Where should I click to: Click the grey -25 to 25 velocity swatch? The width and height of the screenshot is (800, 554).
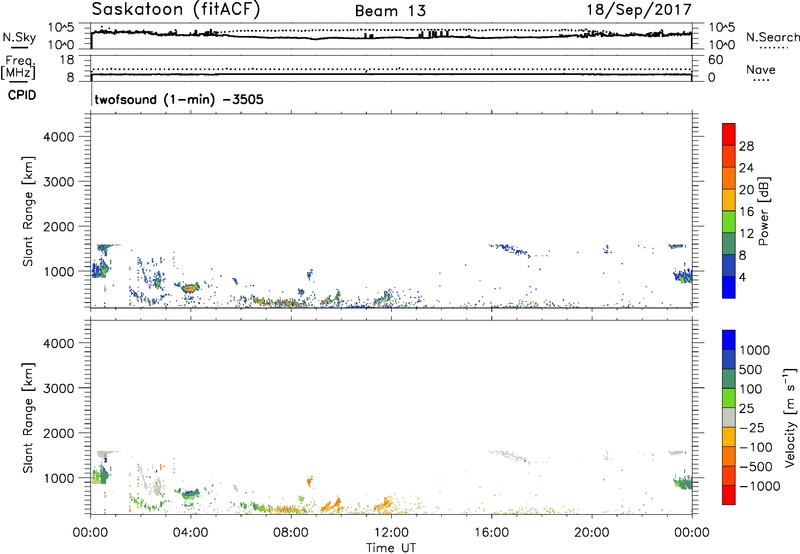[x=729, y=417]
